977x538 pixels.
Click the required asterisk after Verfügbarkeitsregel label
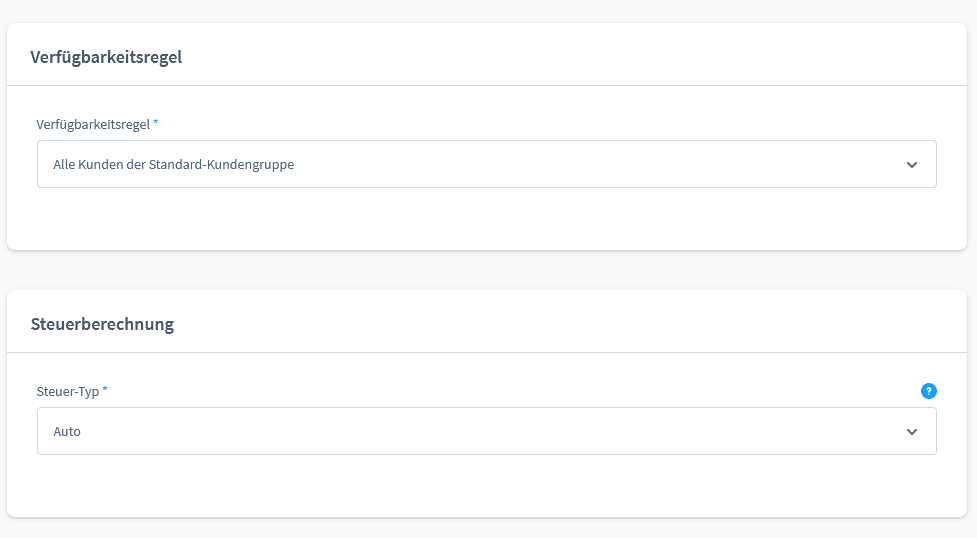pyautogui.click(x=156, y=123)
